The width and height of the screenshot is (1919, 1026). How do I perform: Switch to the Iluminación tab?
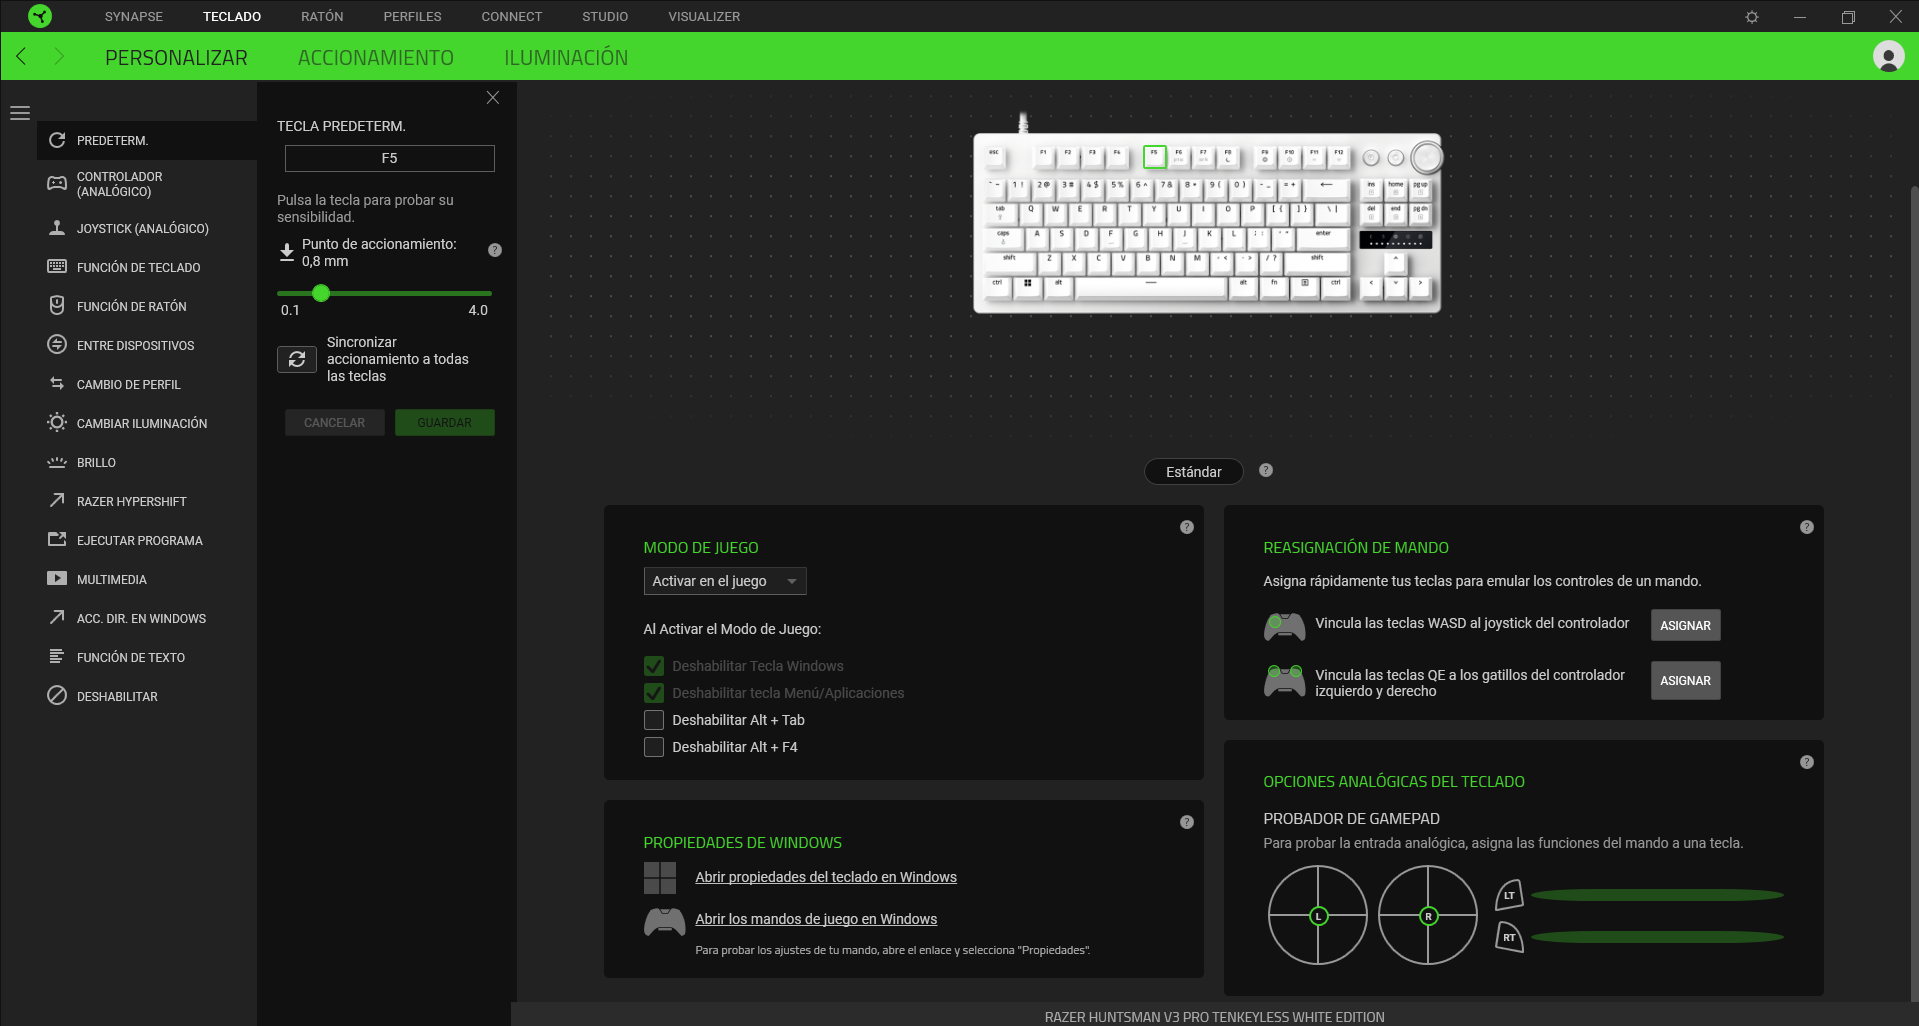[566, 58]
